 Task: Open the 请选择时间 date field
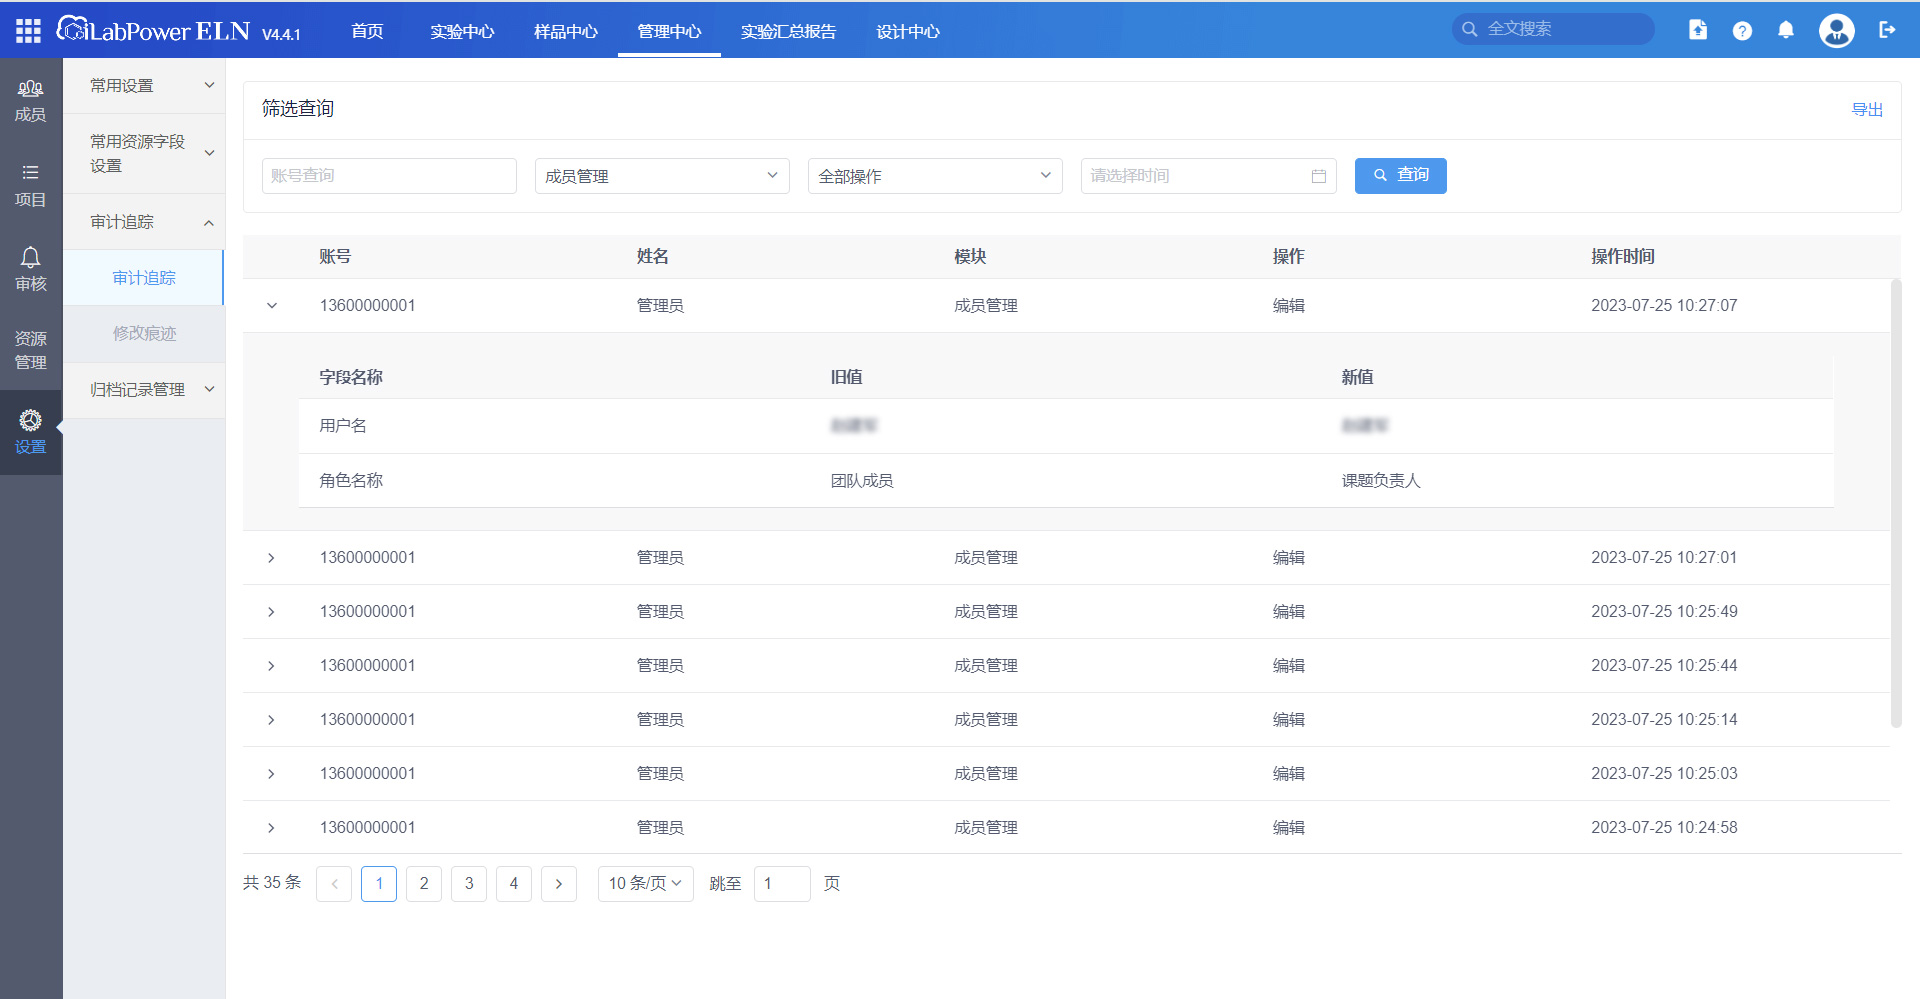[x=1208, y=176]
